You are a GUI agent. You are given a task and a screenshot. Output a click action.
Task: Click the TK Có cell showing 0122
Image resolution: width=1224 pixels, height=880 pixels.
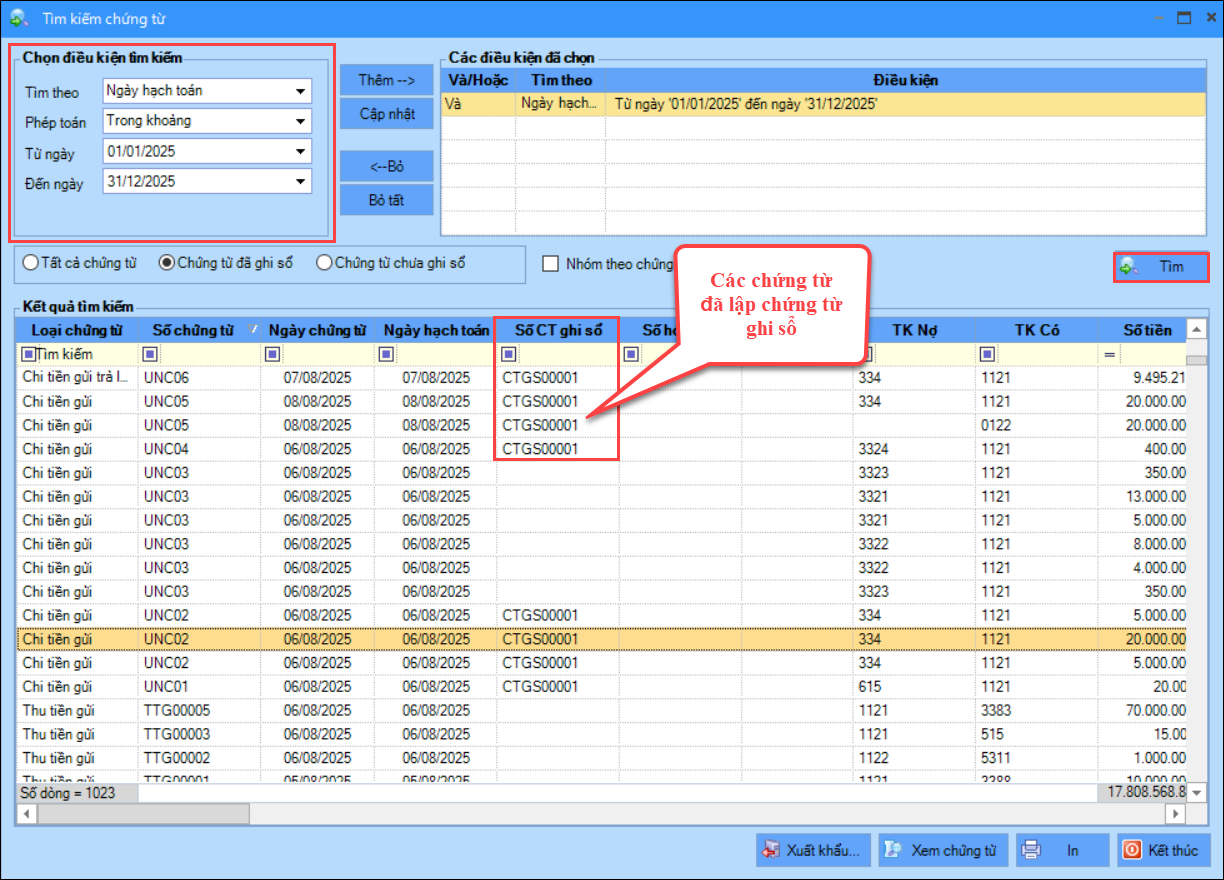pos(1037,425)
